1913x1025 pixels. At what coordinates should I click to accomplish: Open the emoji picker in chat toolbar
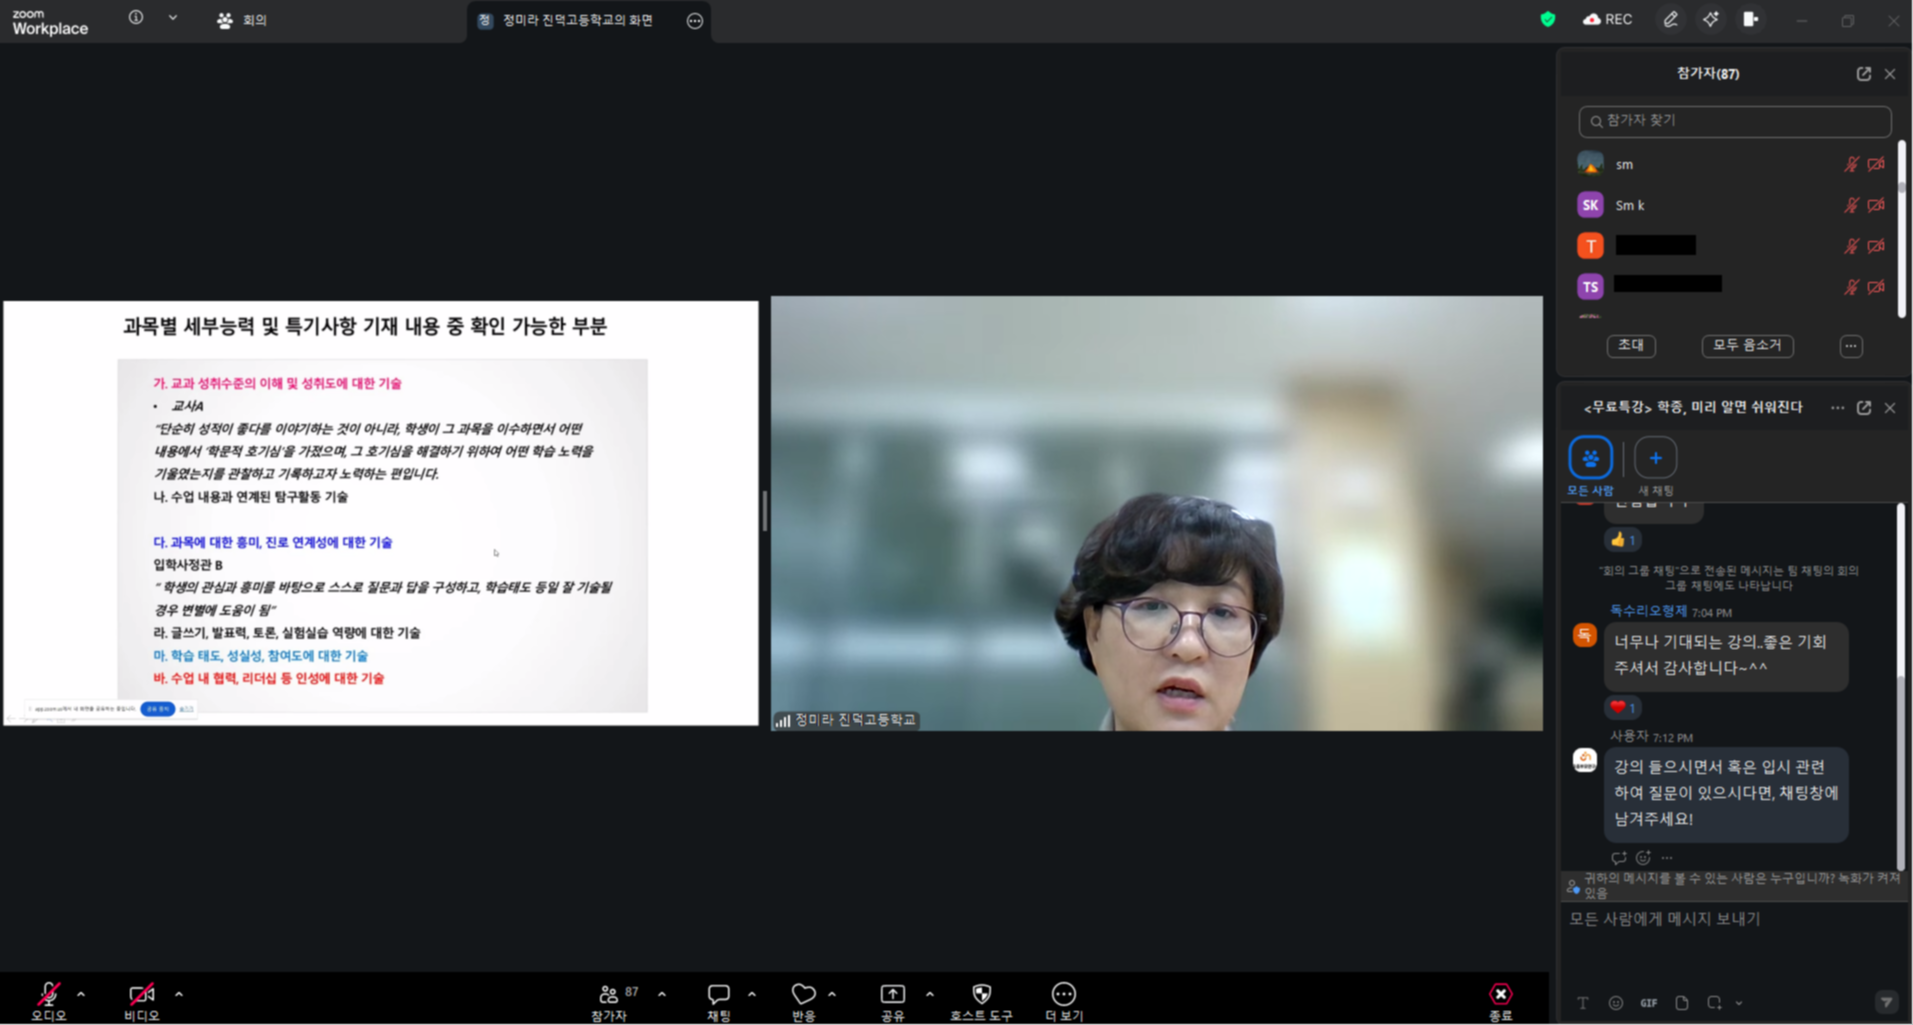click(1615, 1003)
